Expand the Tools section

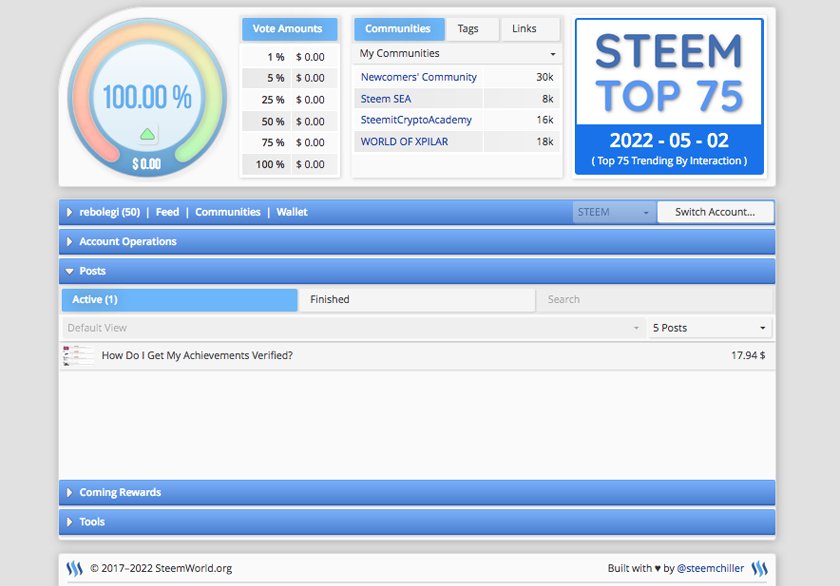[417, 522]
